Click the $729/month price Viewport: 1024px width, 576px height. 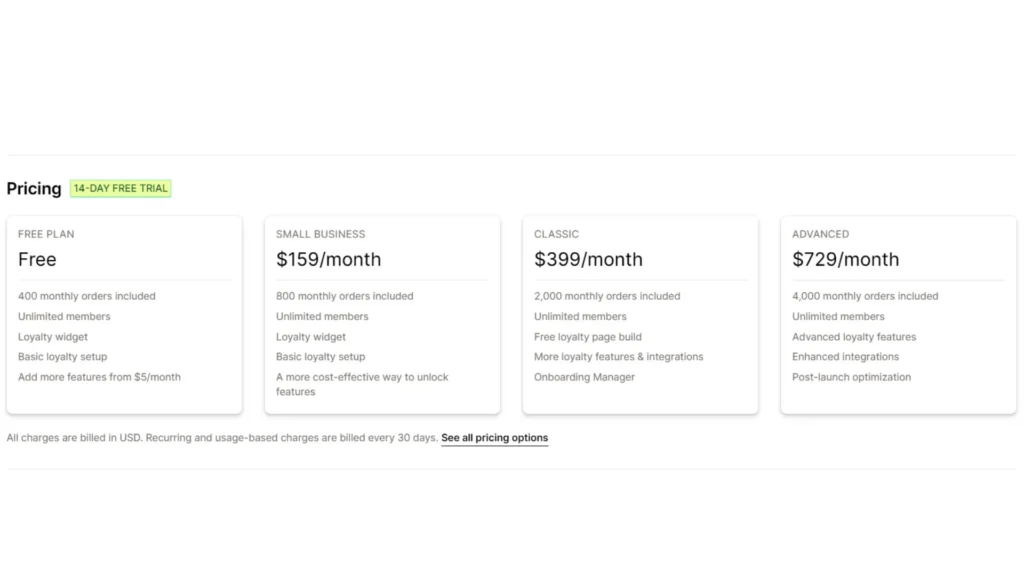click(845, 260)
